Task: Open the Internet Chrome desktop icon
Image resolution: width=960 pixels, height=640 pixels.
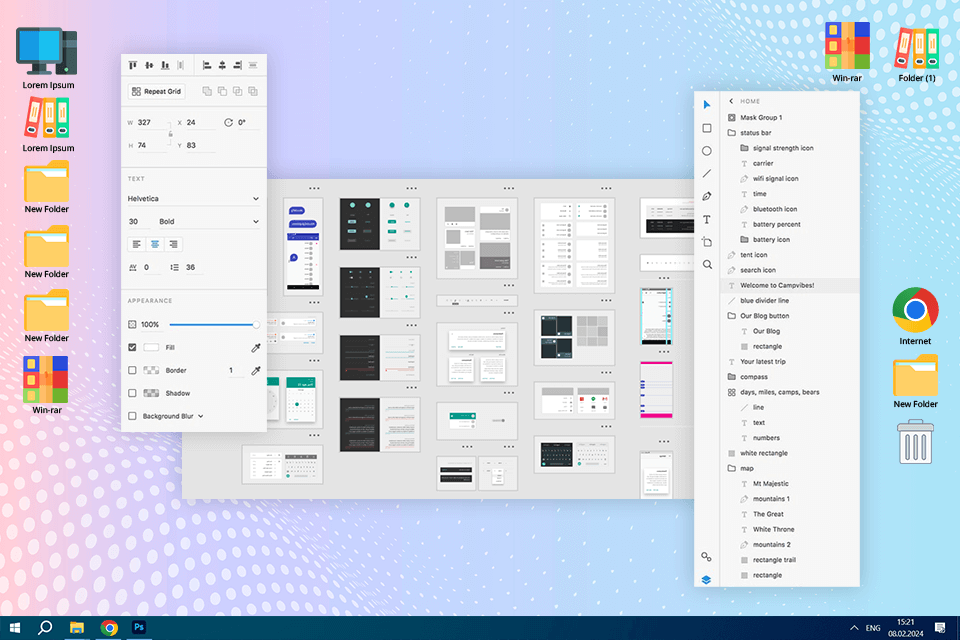Action: click(915, 317)
